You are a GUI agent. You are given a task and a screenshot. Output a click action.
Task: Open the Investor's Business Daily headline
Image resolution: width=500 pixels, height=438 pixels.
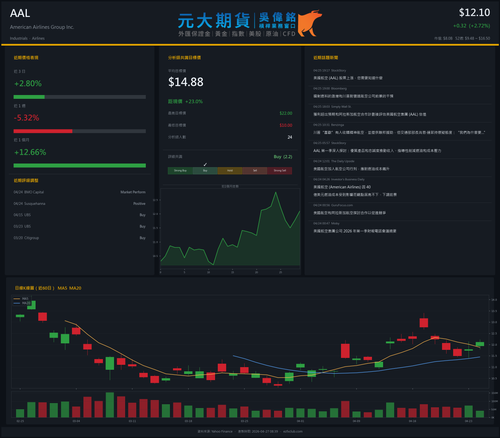(355, 191)
